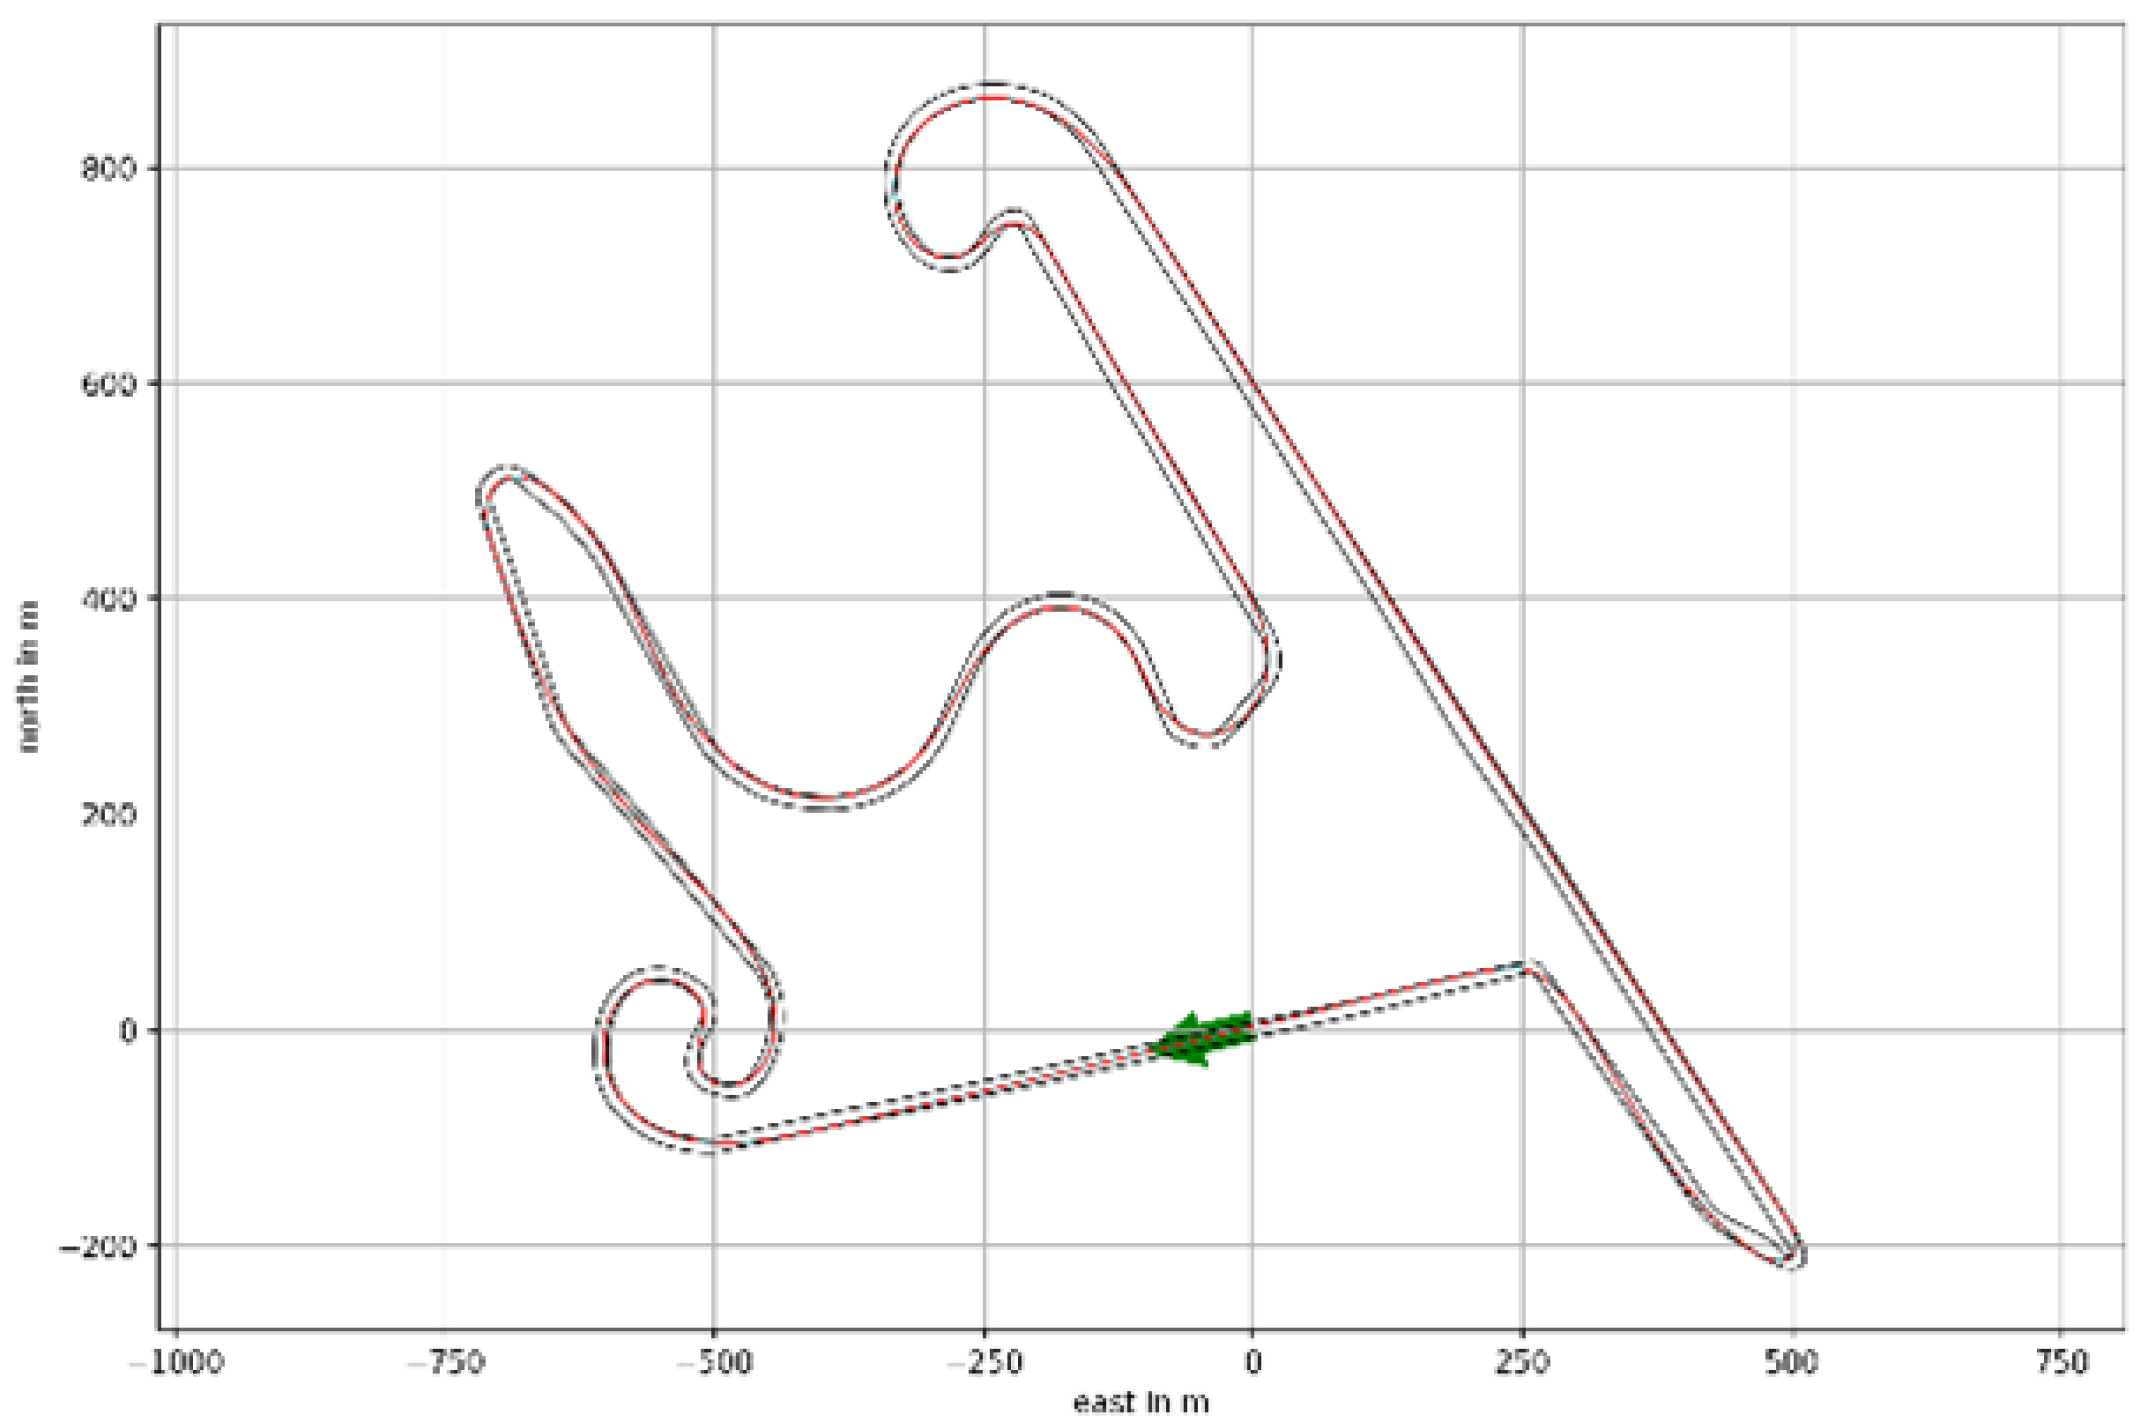Click the "north in m" y-axis label
The image size is (2143, 1428).
(29, 677)
